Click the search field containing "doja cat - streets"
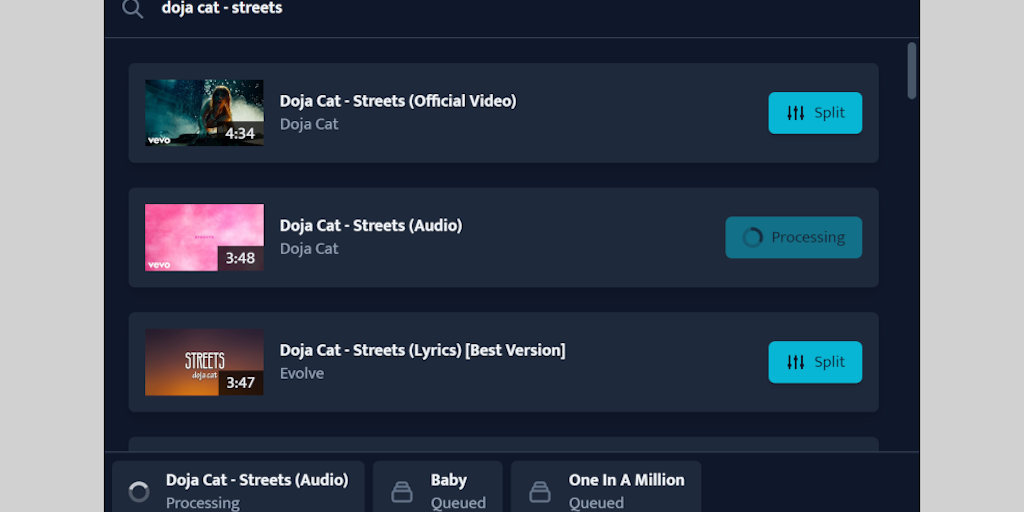The height and width of the screenshot is (512, 1024). [x=400, y=9]
